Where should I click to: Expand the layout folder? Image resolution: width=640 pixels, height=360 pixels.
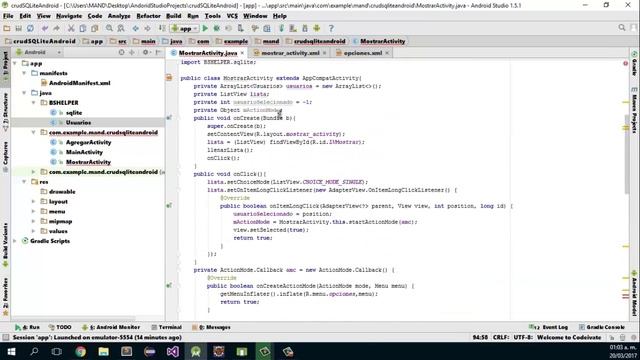[34, 202]
